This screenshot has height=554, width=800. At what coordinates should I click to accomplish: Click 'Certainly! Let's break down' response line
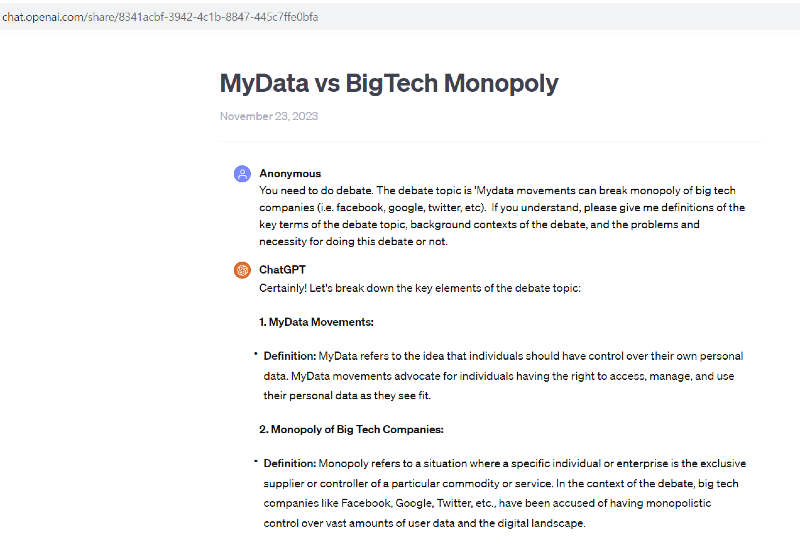[x=420, y=288]
